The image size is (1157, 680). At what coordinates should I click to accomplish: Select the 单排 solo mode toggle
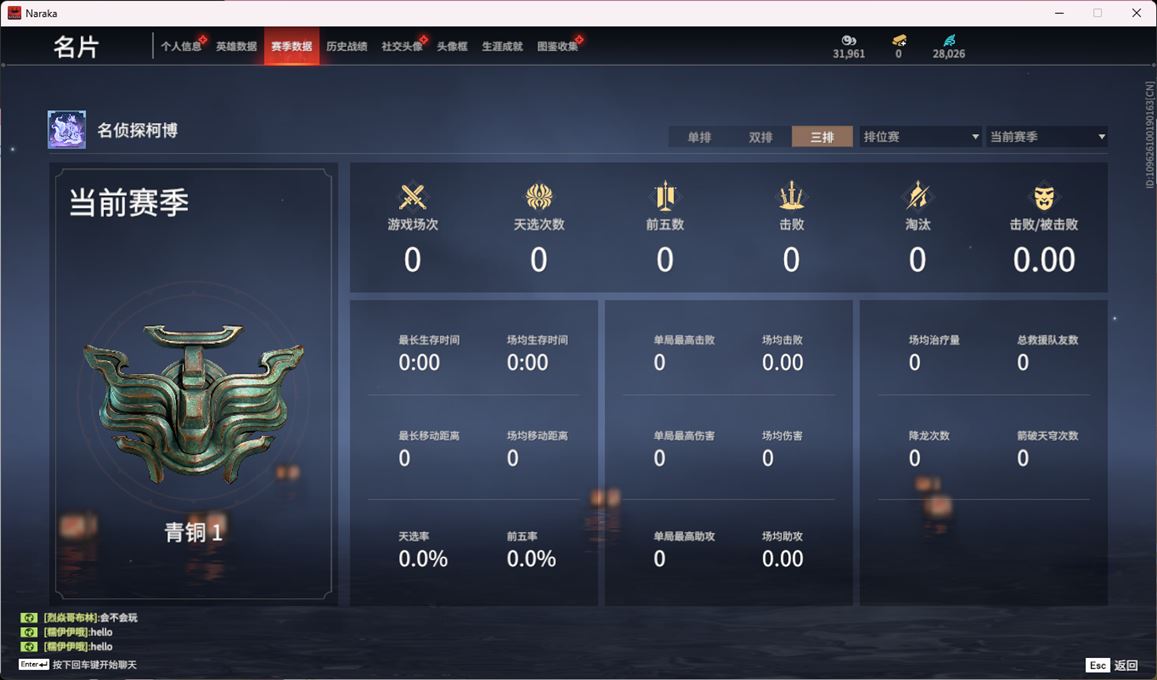point(699,136)
